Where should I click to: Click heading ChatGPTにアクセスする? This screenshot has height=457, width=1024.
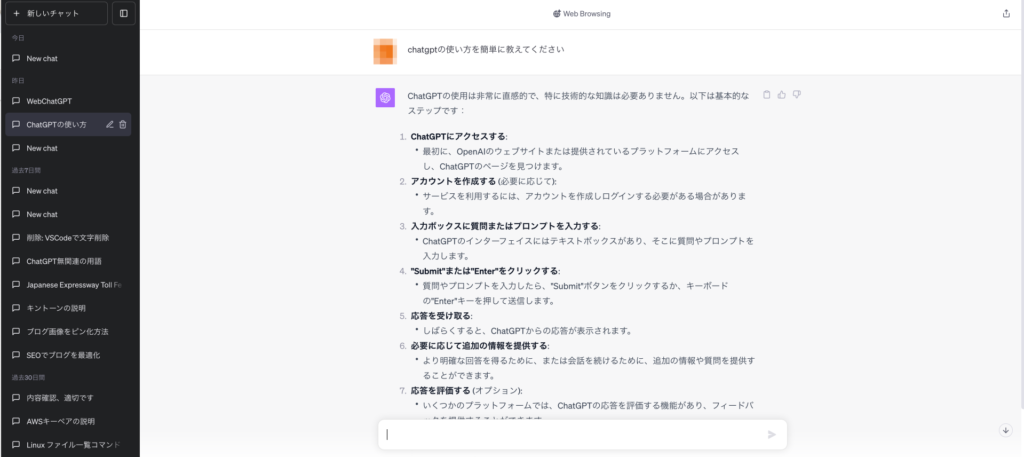(x=458, y=136)
